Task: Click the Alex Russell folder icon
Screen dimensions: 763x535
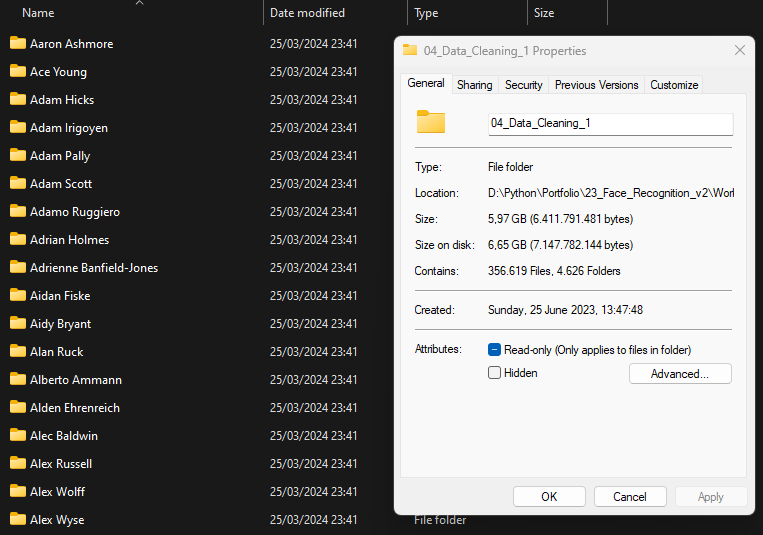Action: coord(18,463)
